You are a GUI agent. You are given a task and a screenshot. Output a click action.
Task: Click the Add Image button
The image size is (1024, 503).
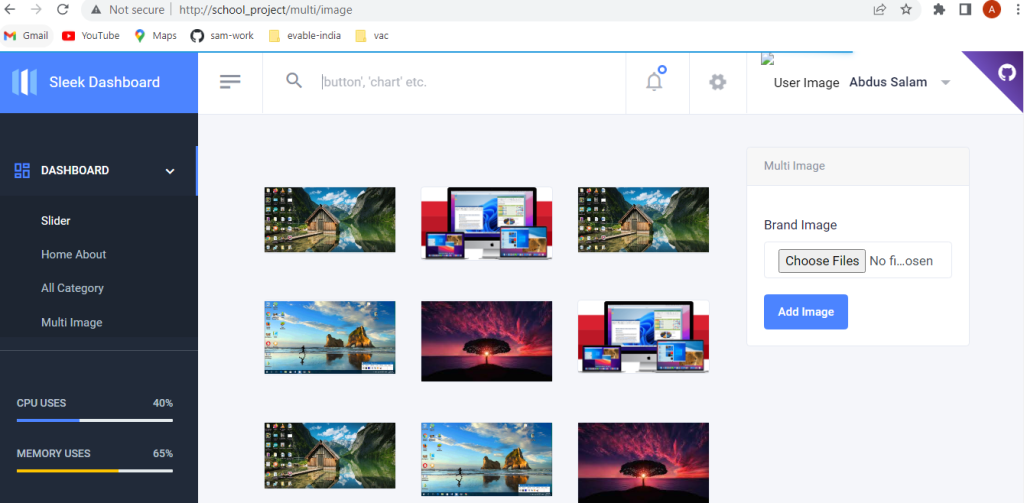805,312
